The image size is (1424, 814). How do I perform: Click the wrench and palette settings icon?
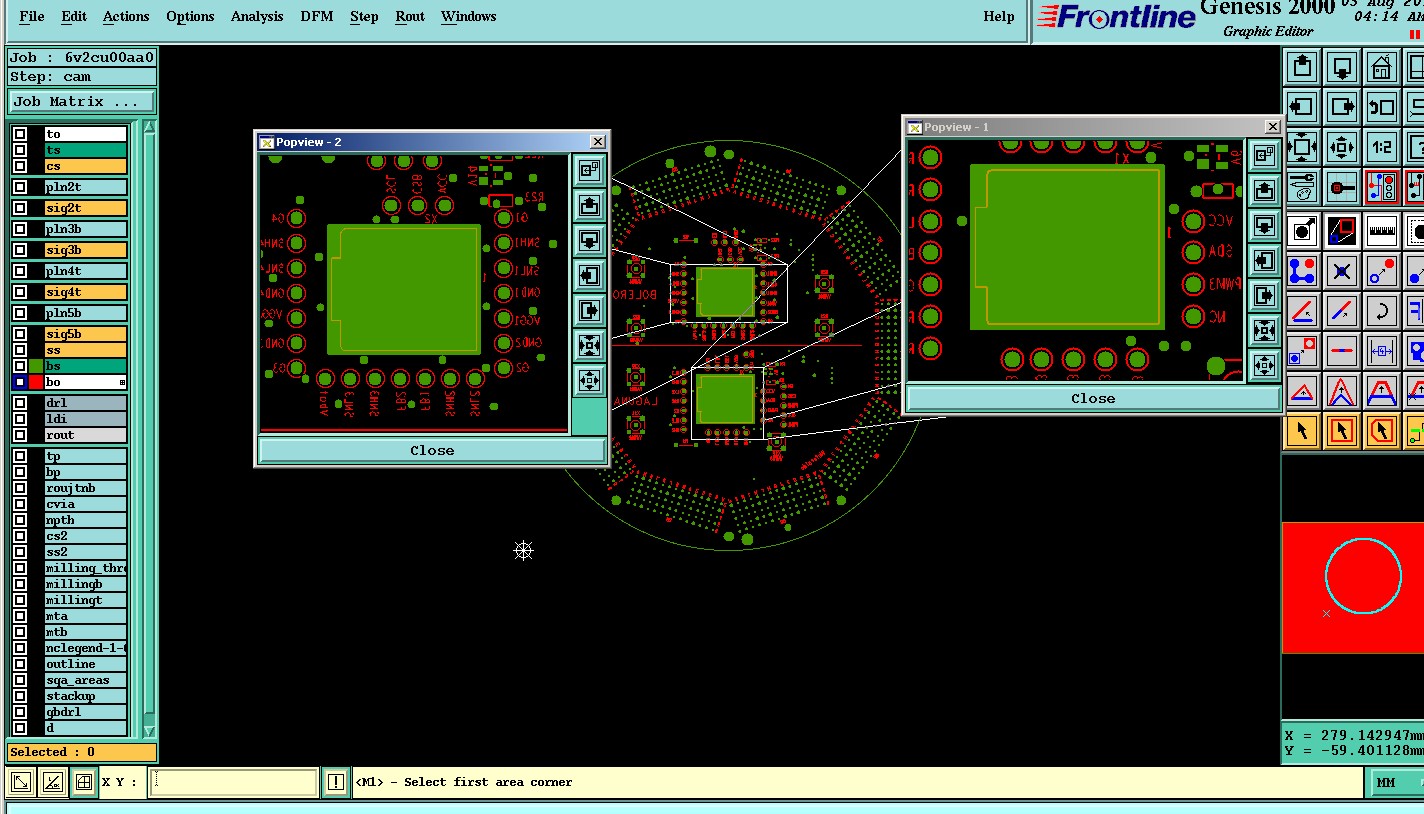1301,187
